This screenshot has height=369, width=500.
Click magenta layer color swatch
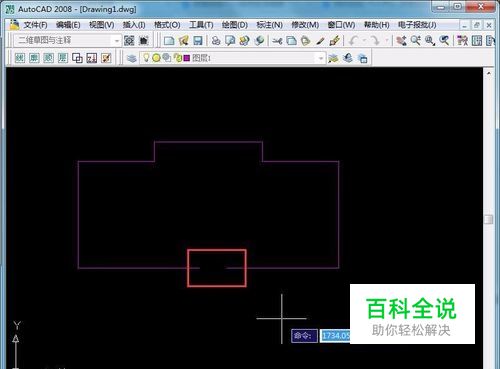pyautogui.click(x=187, y=58)
